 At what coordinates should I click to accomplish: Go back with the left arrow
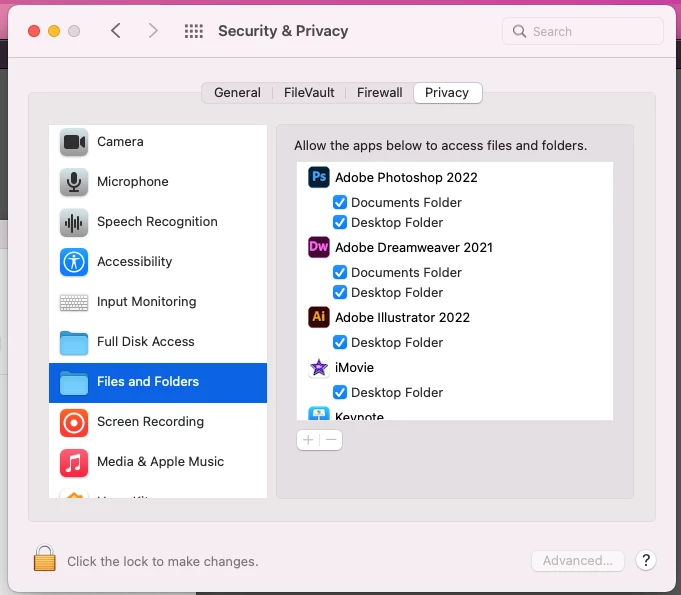pyautogui.click(x=116, y=31)
